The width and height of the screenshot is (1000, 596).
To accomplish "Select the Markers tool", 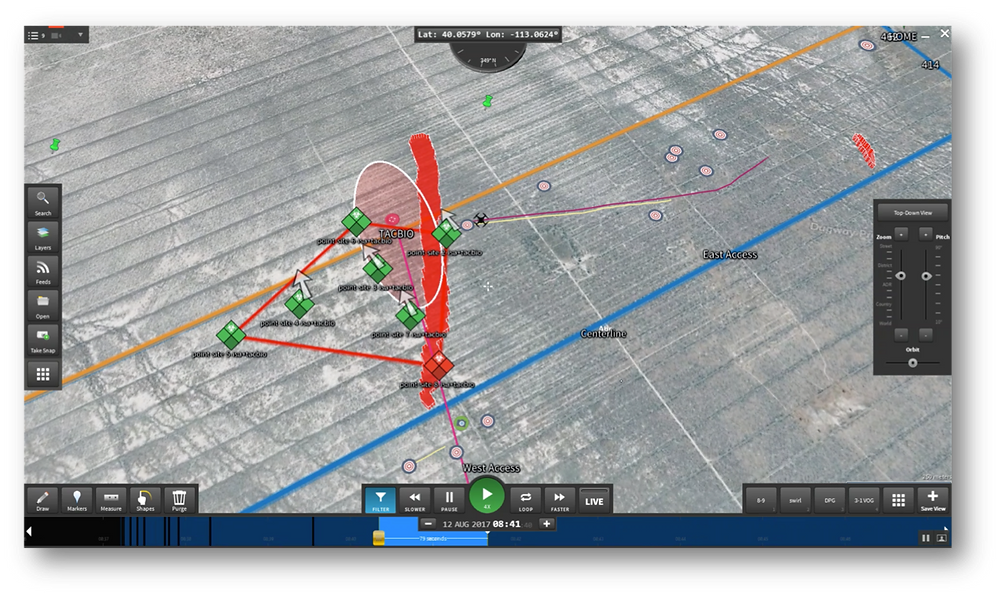I will click(x=77, y=500).
